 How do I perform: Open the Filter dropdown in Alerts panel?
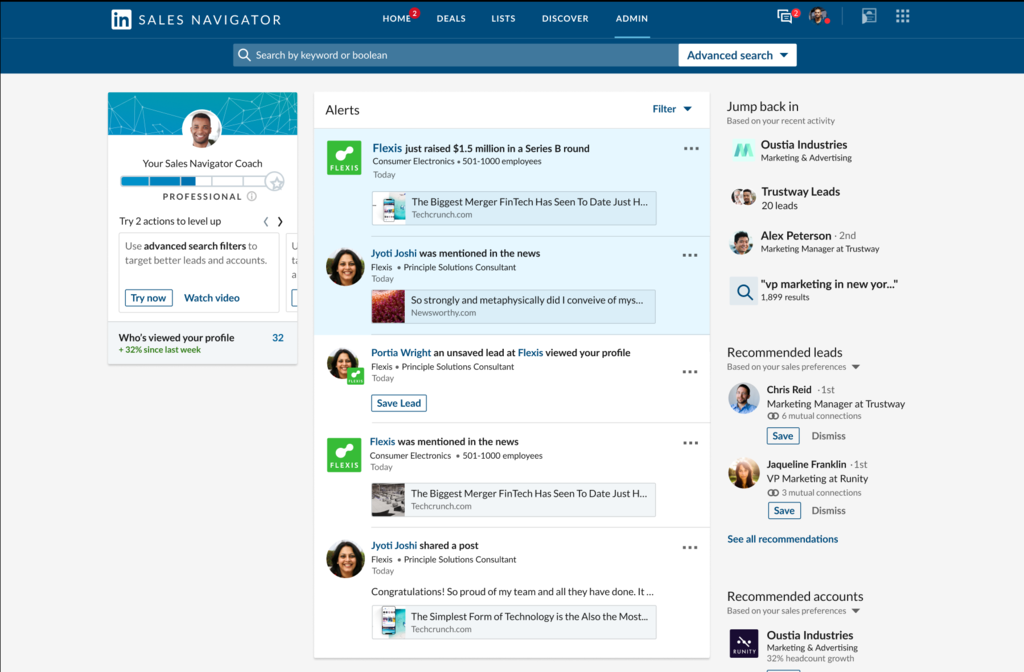tap(670, 110)
